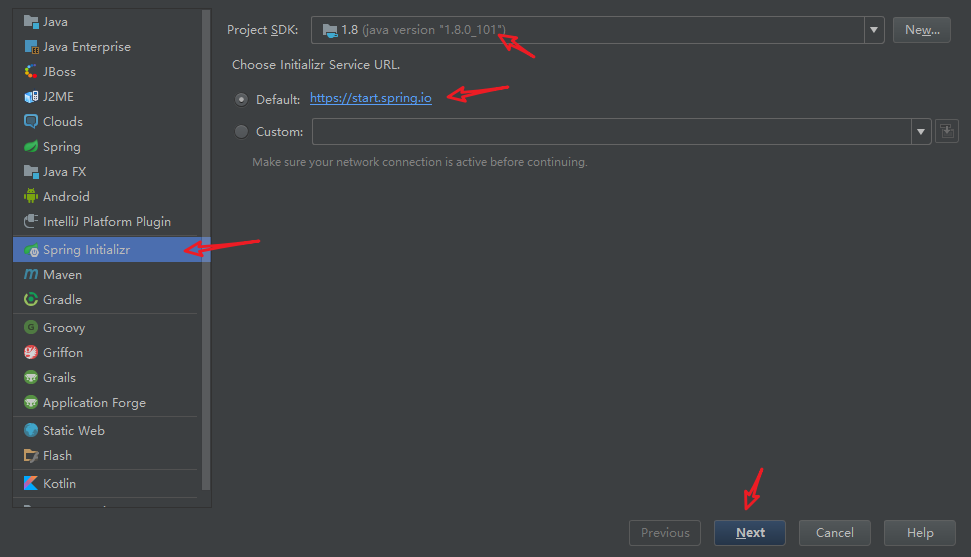971x557 pixels.
Task: Click the Next button
Action: tap(749, 533)
